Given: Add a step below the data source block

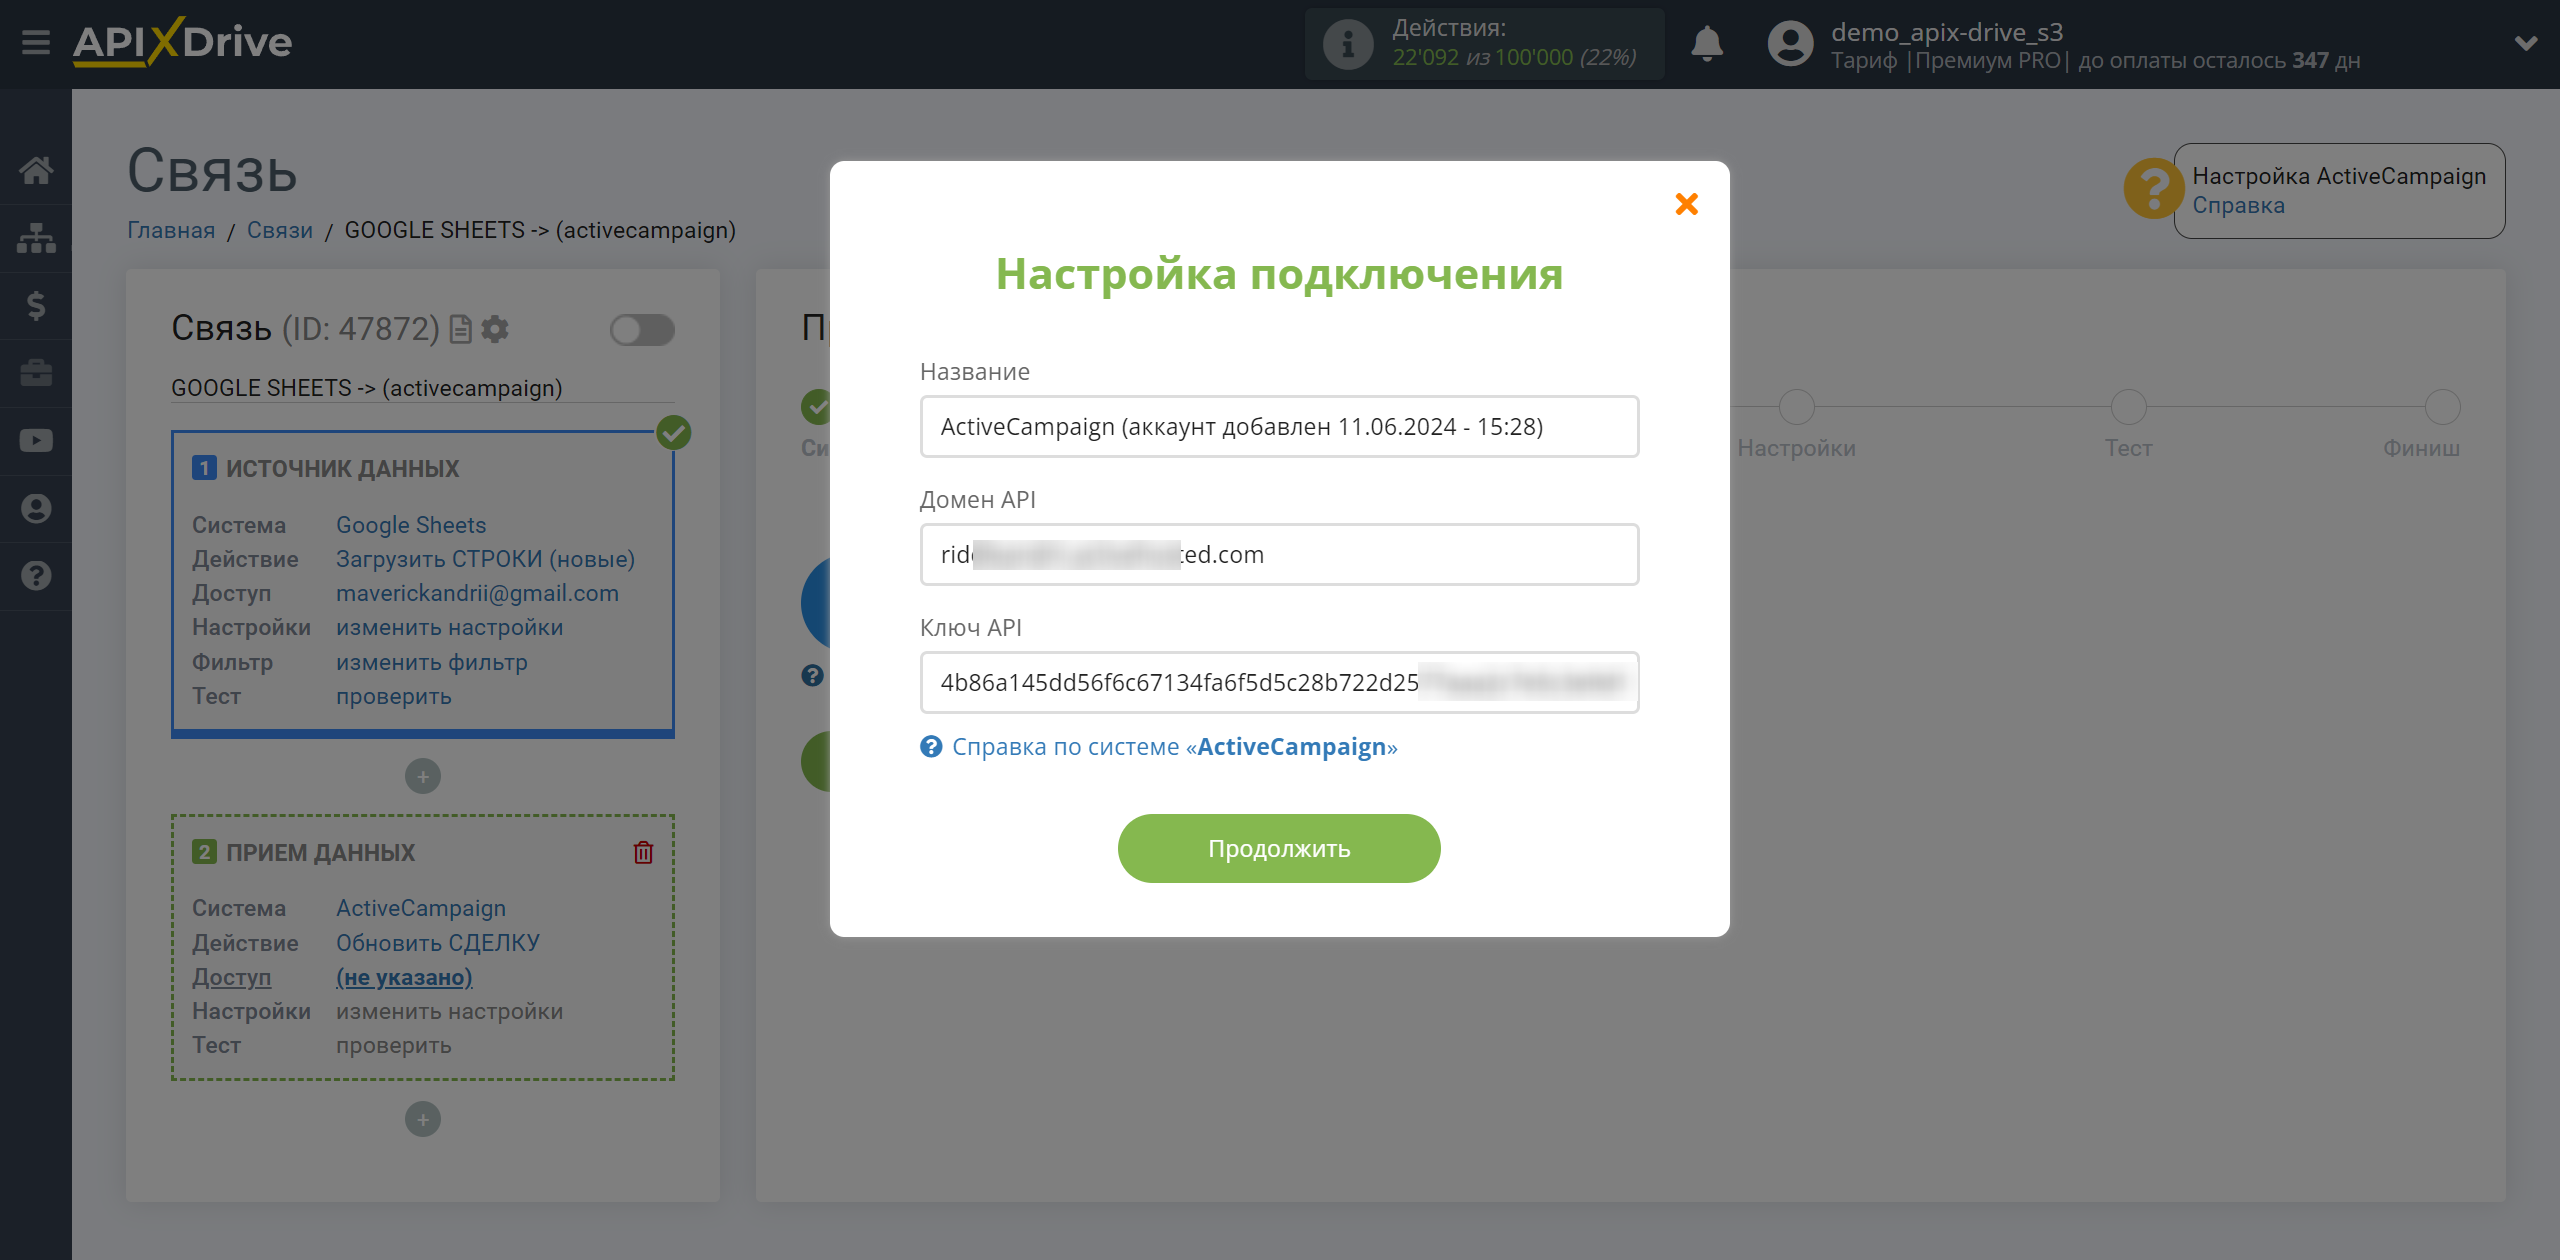Looking at the screenshot, I should pyautogui.click(x=423, y=776).
